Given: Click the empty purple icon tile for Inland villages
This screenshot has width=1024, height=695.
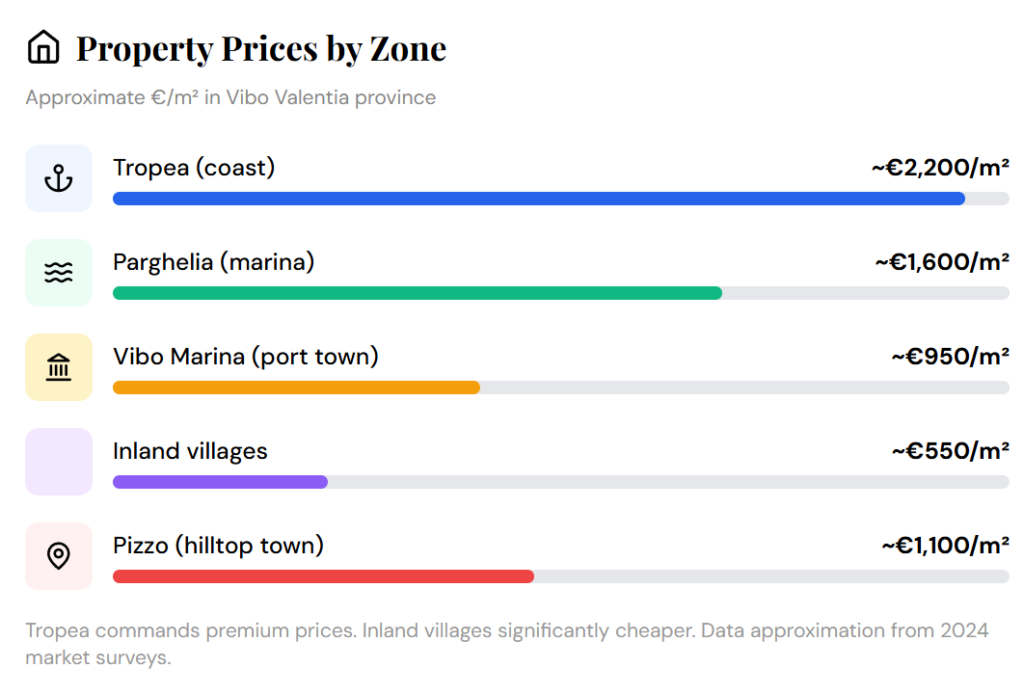Looking at the screenshot, I should coord(59,461).
